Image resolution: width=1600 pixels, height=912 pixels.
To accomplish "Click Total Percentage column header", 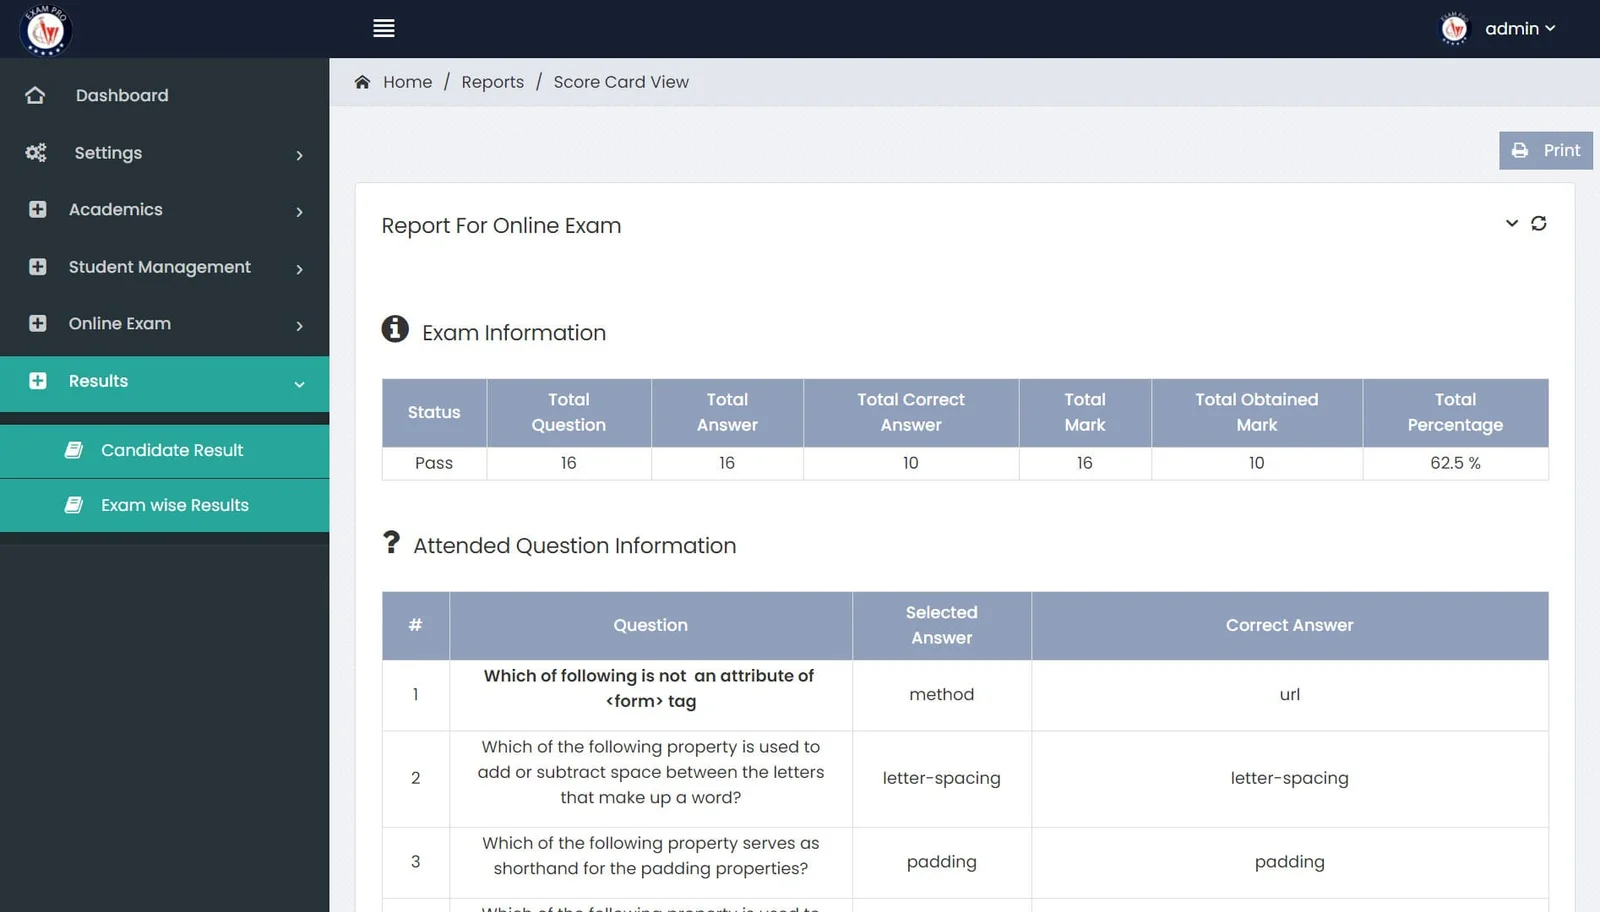I will (x=1455, y=412).
